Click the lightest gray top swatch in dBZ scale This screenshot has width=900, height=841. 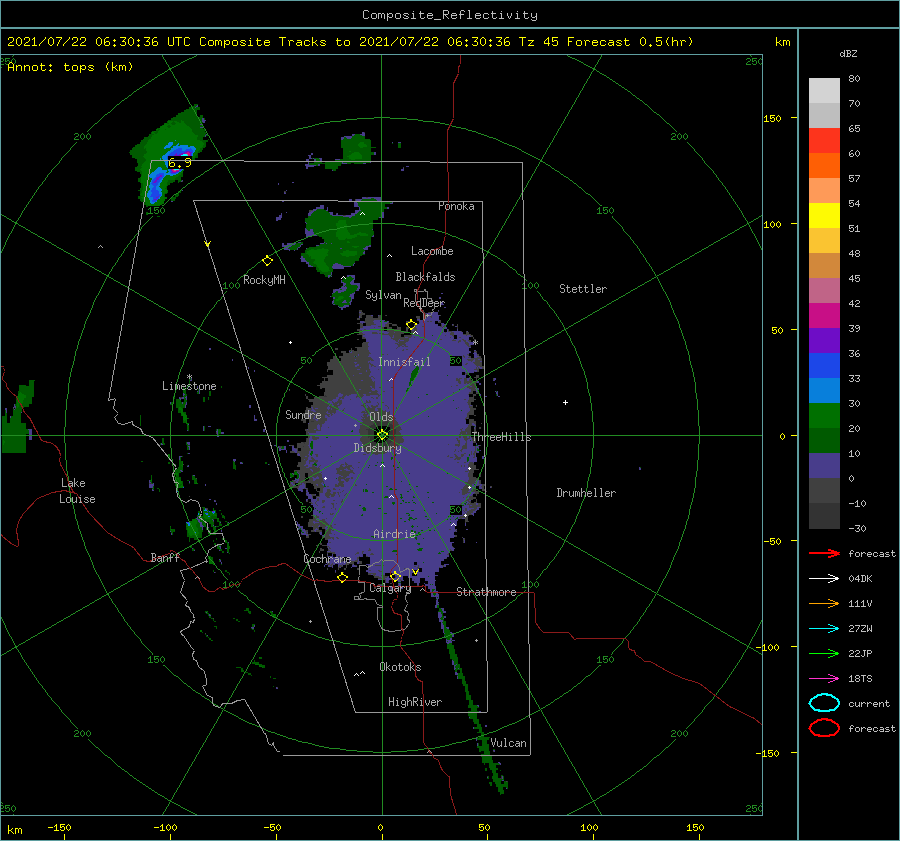click(x=824, y=91)
